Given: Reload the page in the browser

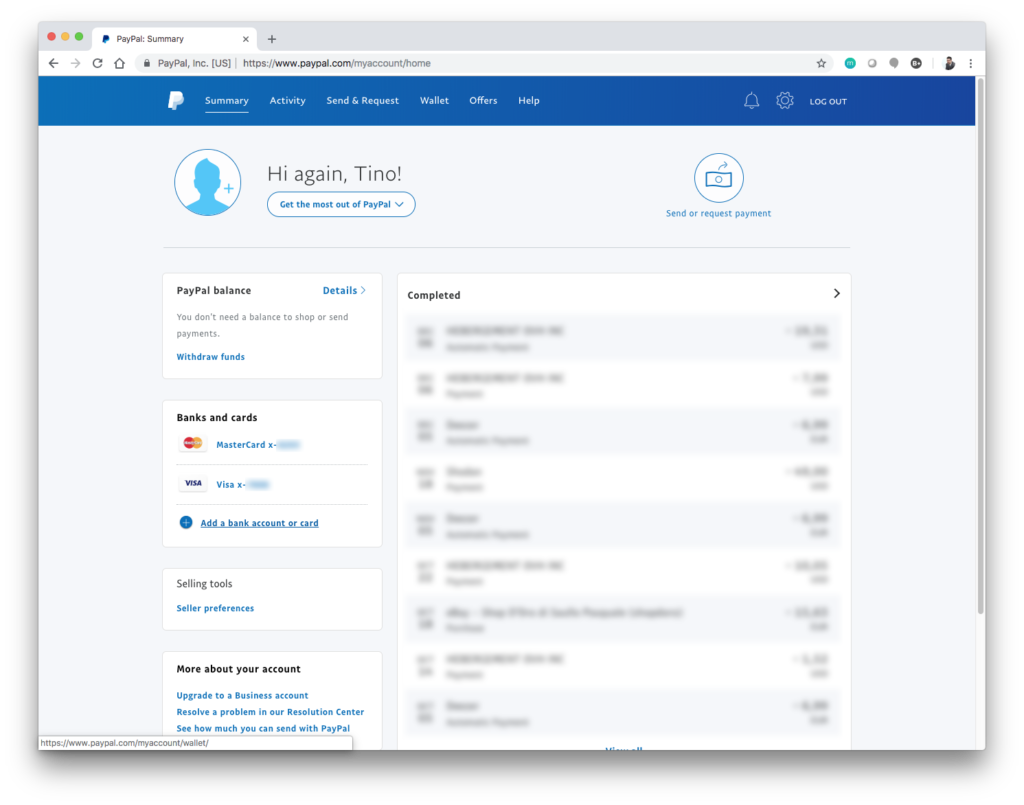Looking at the screenshot, I should [x=97, y=63].
